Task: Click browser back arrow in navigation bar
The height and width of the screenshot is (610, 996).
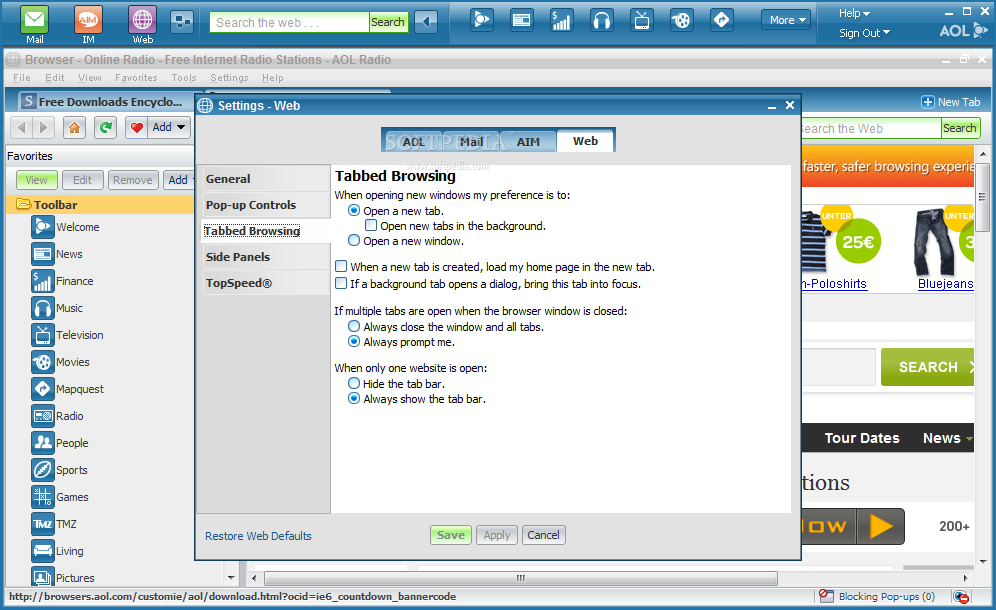Action: tap(22, 128)
